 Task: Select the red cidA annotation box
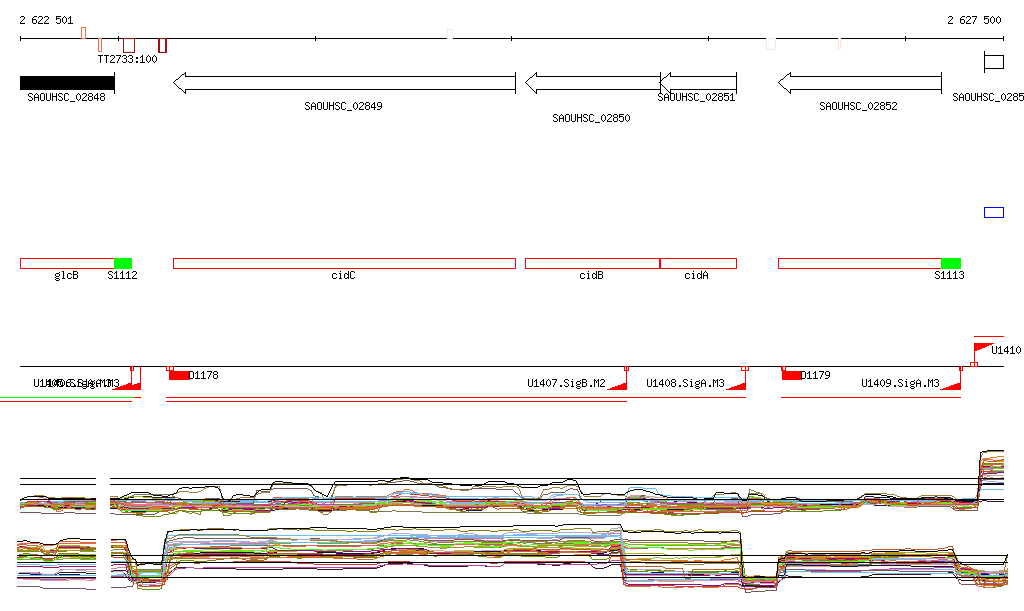[698, 263]
